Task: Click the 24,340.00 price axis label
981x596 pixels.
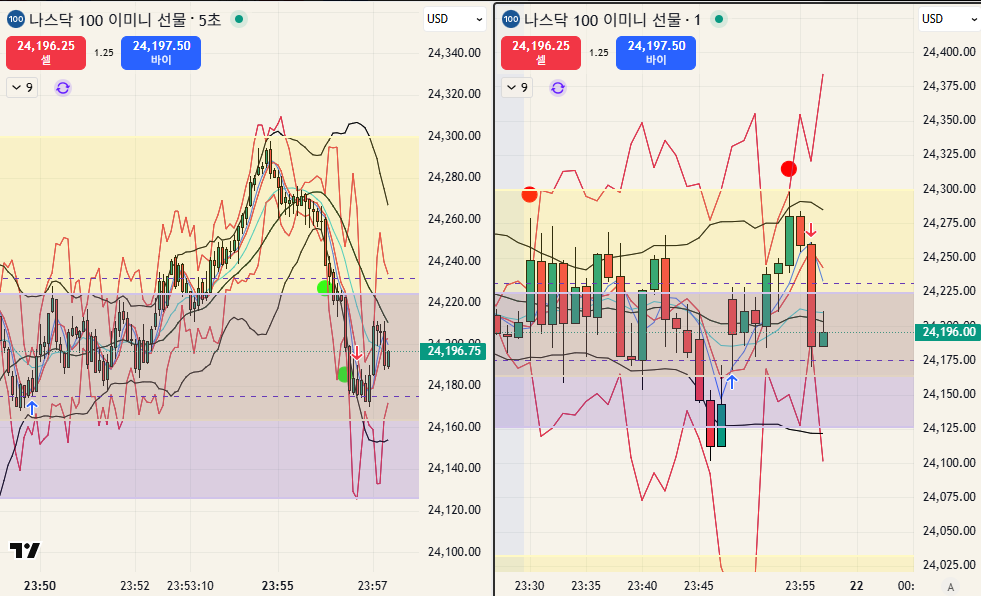Action: point(454,53)
